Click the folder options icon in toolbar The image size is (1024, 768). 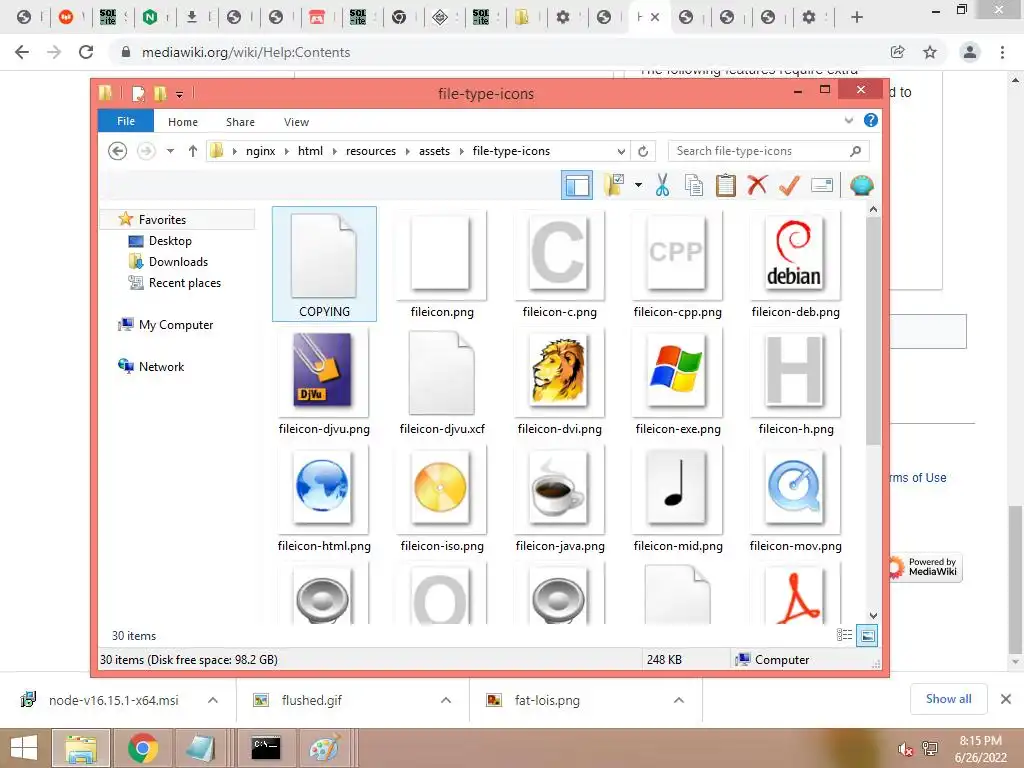pyautogui.click(x=614, y=185)
